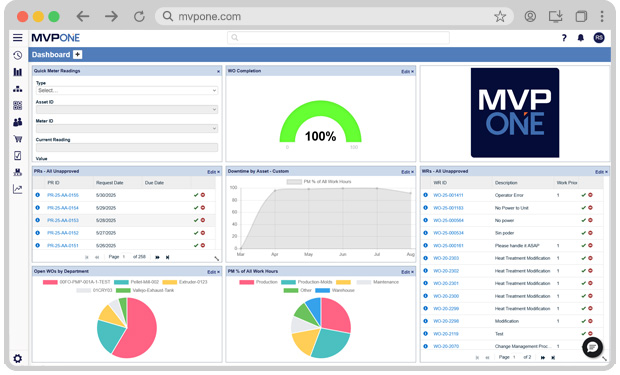Click the top search box
Screen dimensions: 620x375
point(338,38)
